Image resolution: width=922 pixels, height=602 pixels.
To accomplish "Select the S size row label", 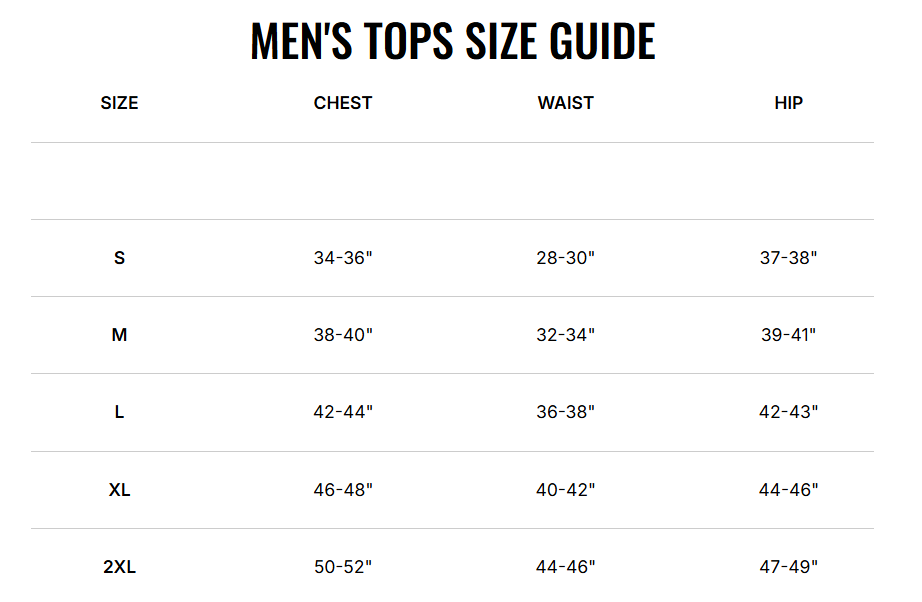I will (x=119, y=258).
